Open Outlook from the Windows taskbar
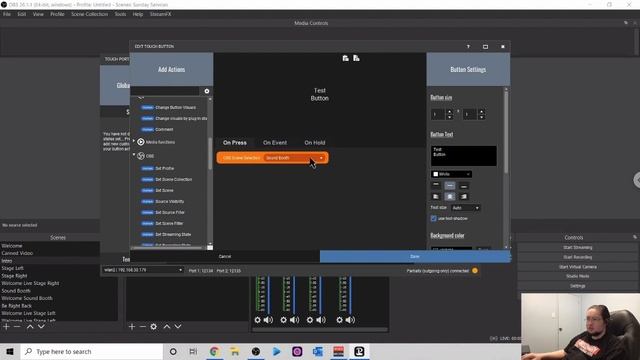The width and height of the screenshot is (640, 360). click(x=318, y=351)
